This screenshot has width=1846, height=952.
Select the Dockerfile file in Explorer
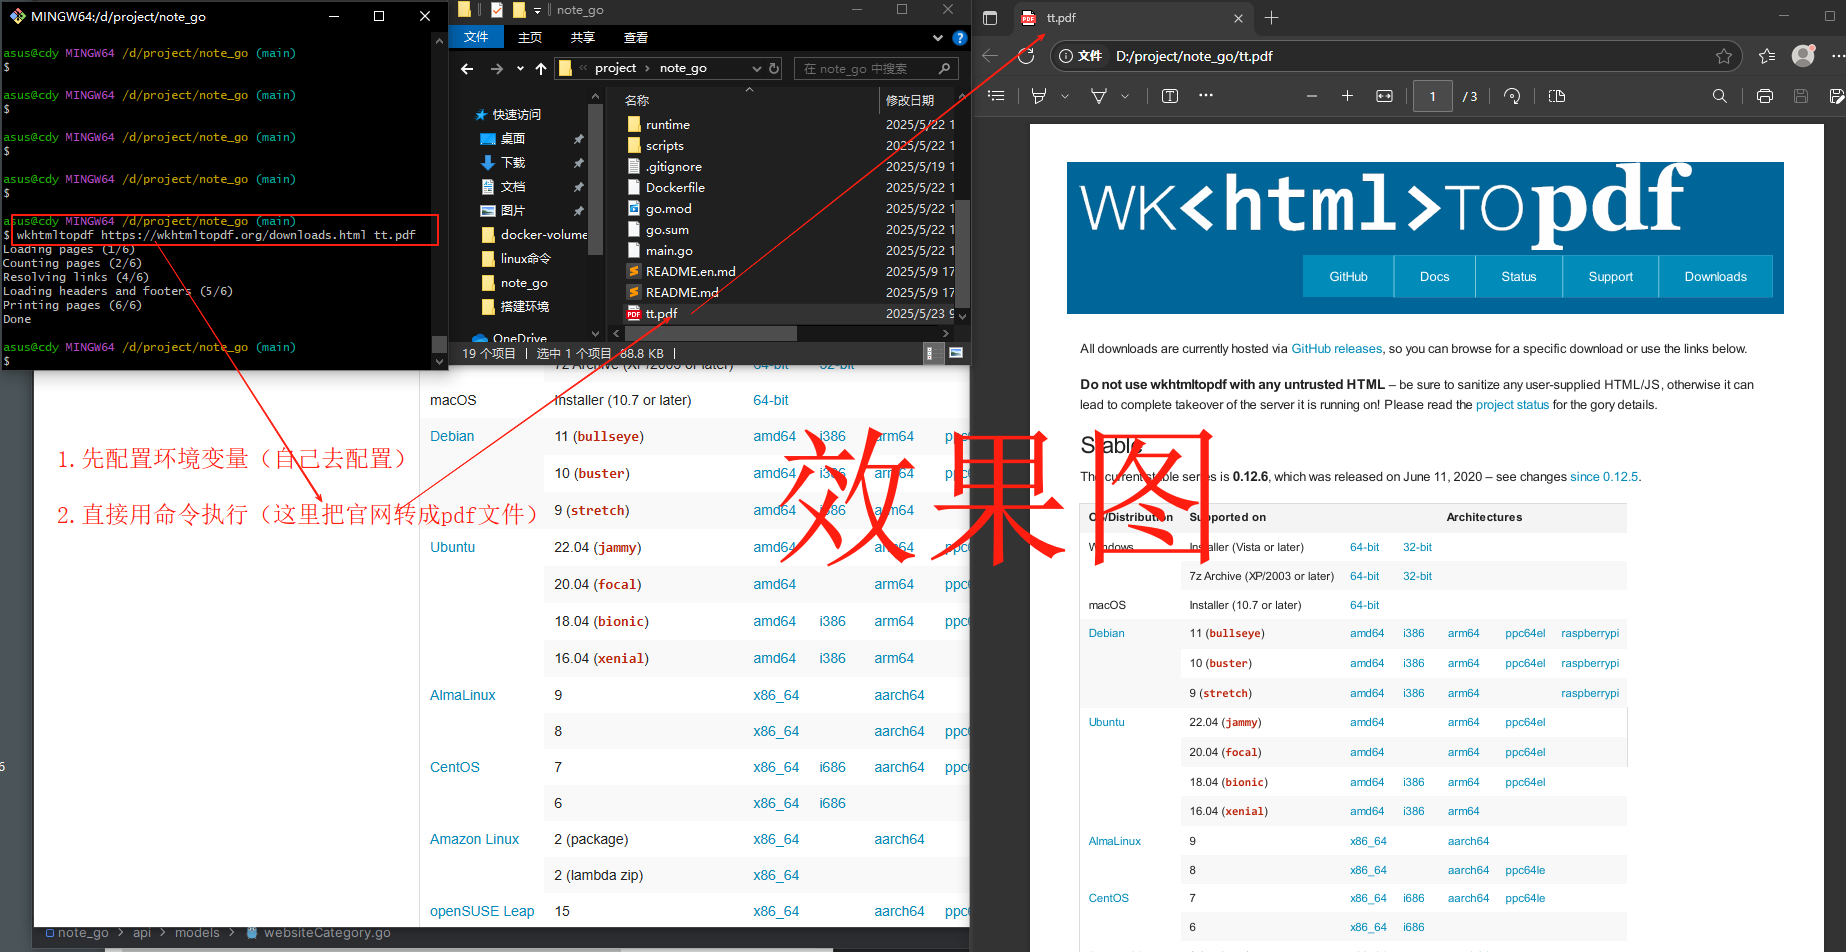tap(675, 188)
